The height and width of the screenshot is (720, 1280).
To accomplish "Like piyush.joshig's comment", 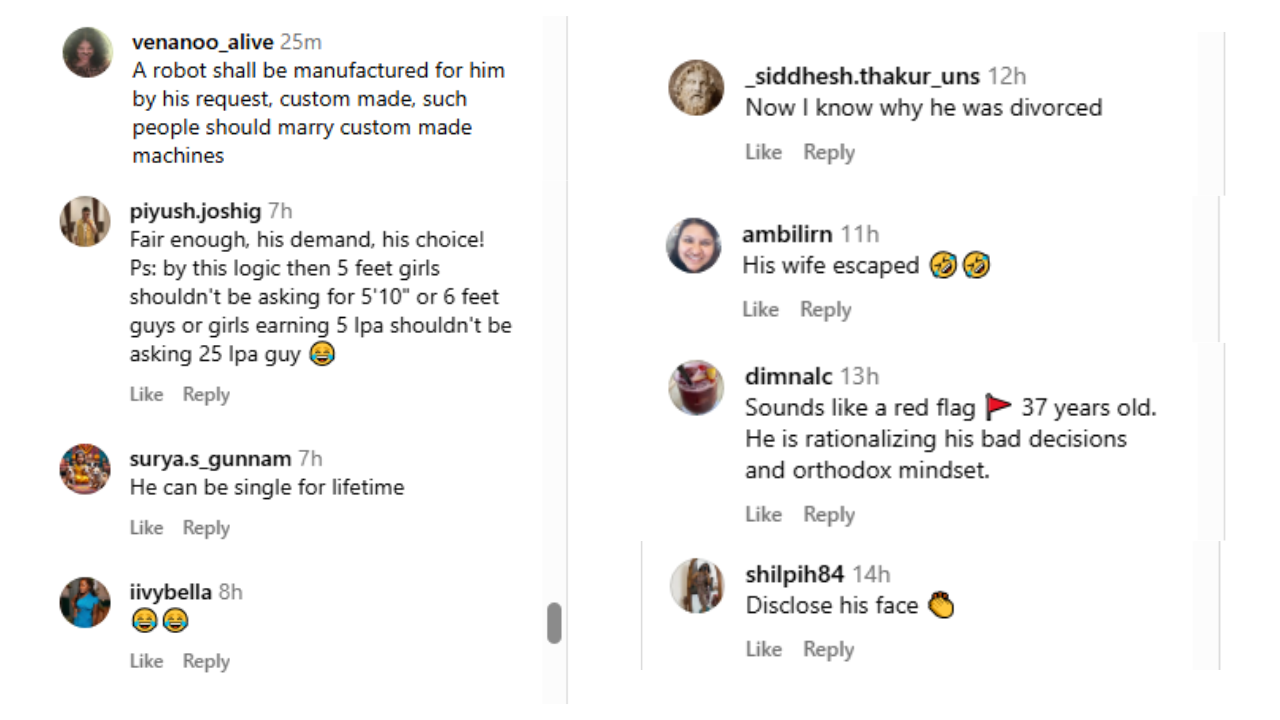I will (x=146, y=394).
